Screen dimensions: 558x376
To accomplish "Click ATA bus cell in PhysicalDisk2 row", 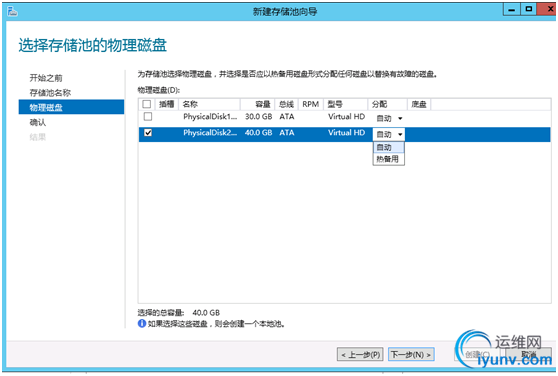I will [287, 133].
